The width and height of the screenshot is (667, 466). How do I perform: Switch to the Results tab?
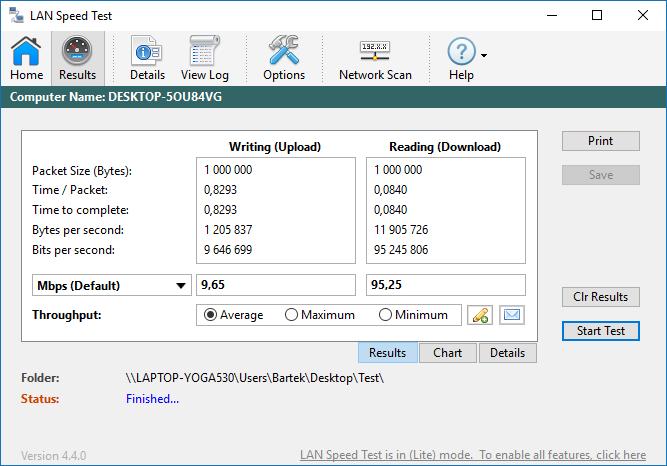388,353
